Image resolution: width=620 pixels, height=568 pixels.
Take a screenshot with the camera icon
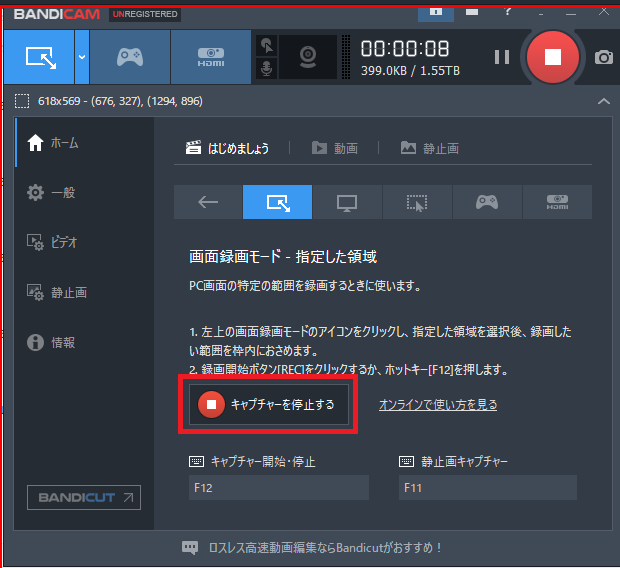pyautogui.click(x=604, y=57)
